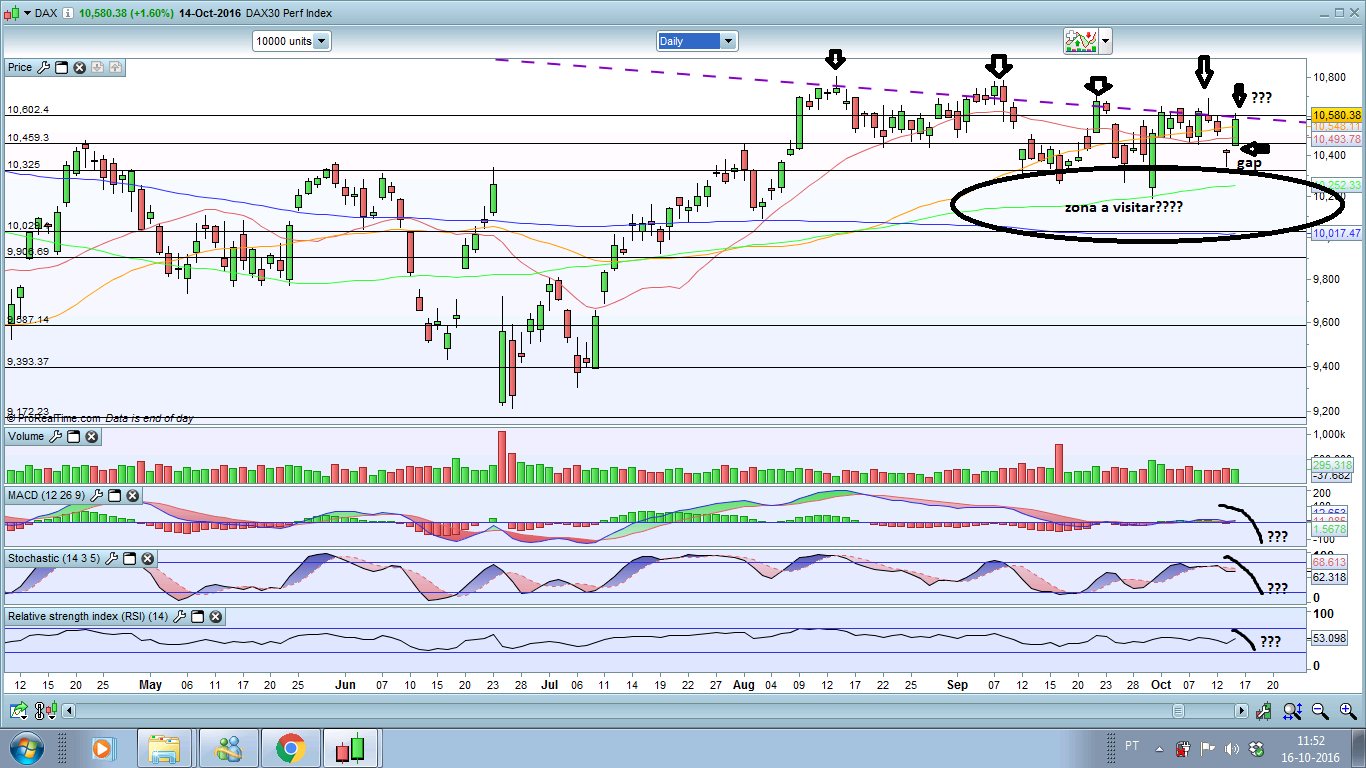
Task: Click the 10,580.38 (+1.60%) price text
Action: tap(128, 13)
